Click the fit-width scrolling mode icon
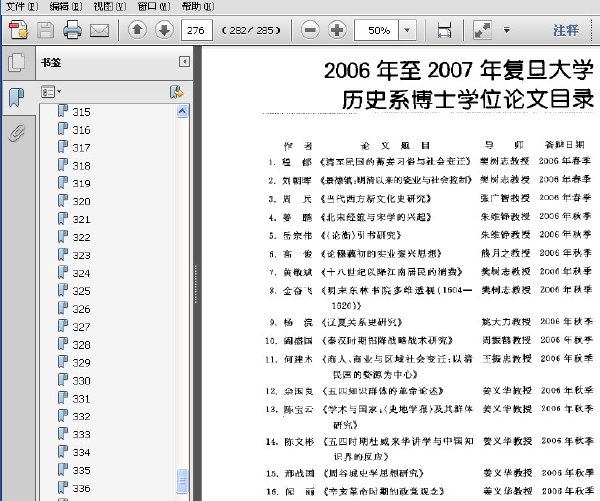Viewport: 600px width, 501px height. (444, 30)
